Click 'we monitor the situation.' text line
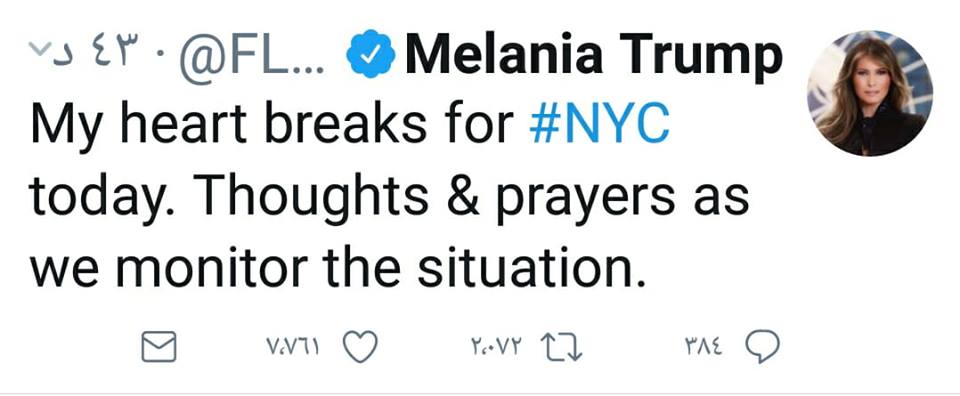 click(339, 267)
